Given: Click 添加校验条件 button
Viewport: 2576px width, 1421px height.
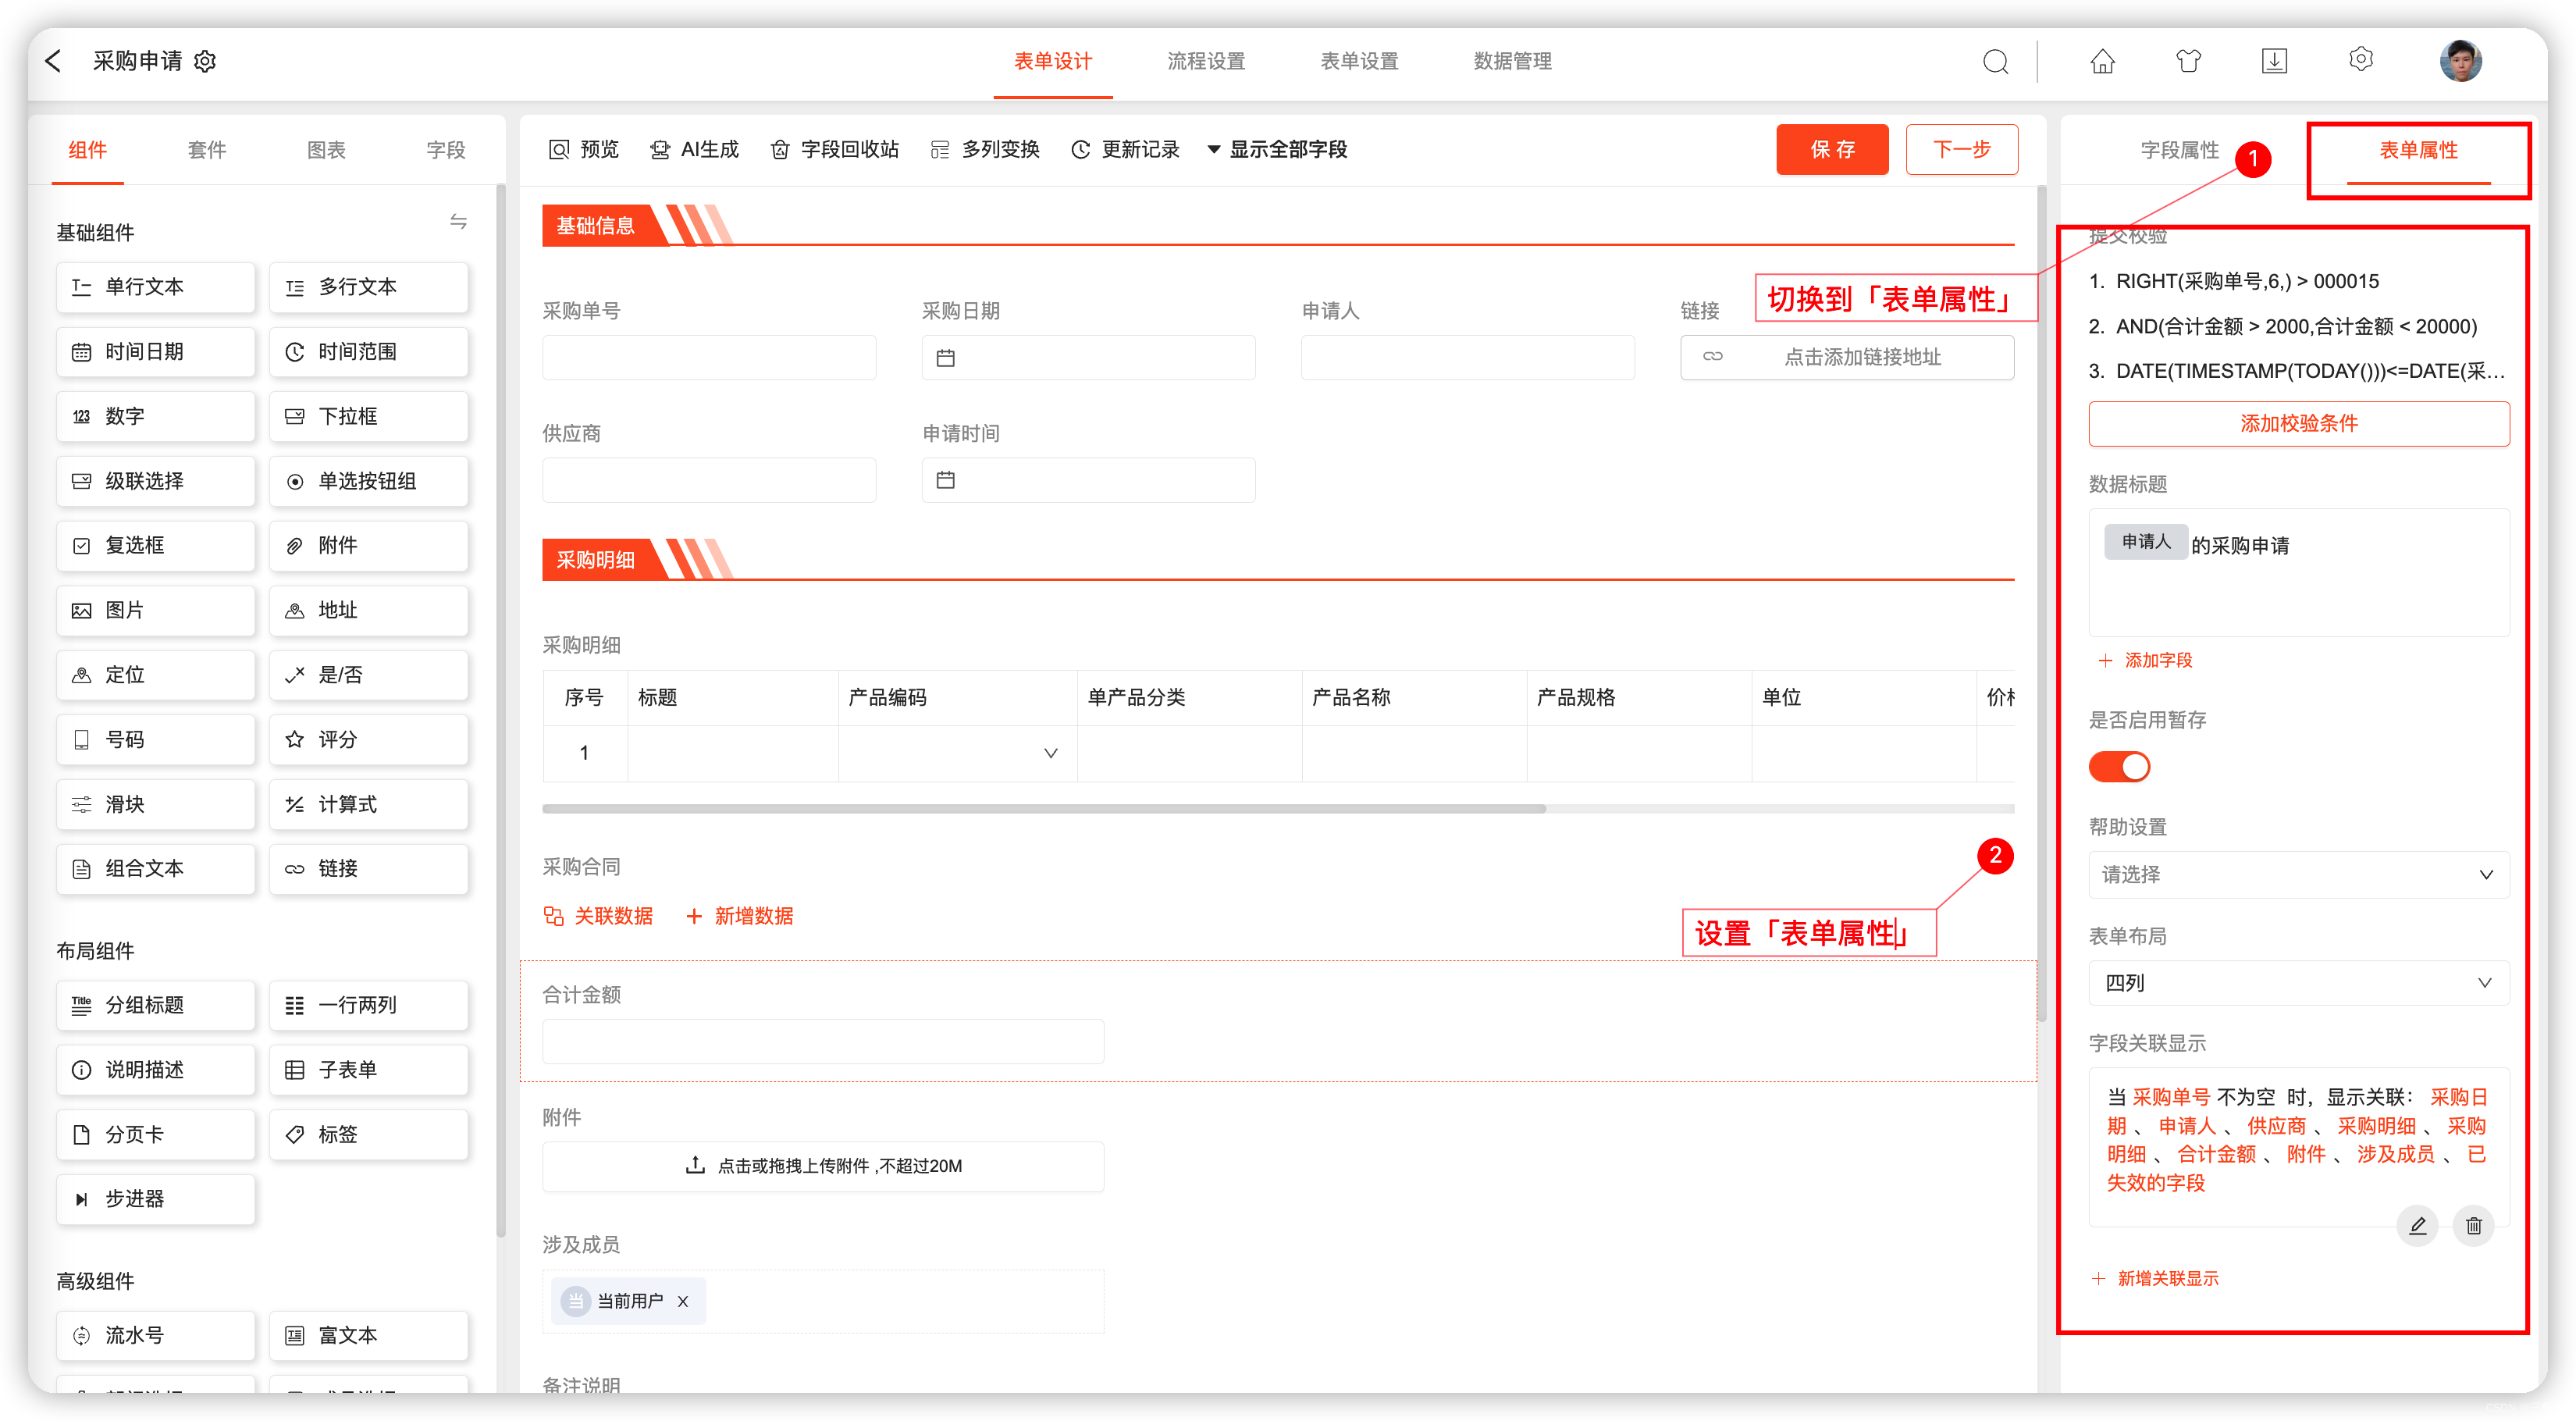Looking at the screenshot, I should pyautogui.click(x=2298, y=424).
